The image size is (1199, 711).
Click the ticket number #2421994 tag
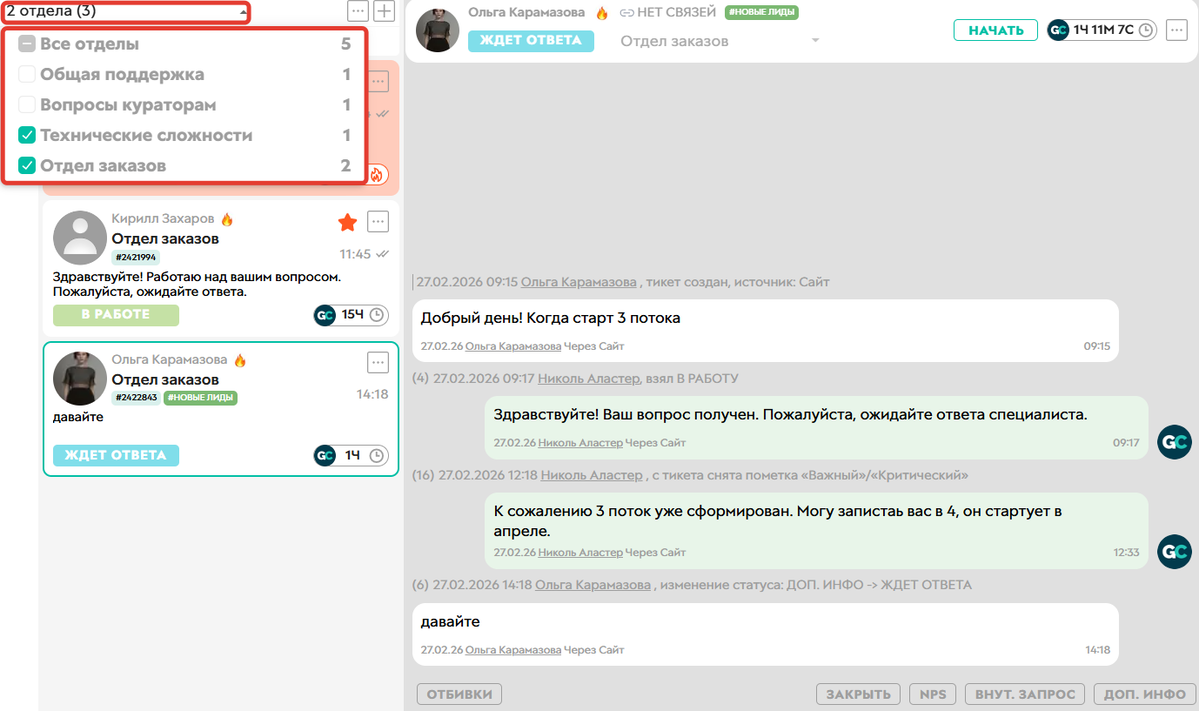point(136,258)
